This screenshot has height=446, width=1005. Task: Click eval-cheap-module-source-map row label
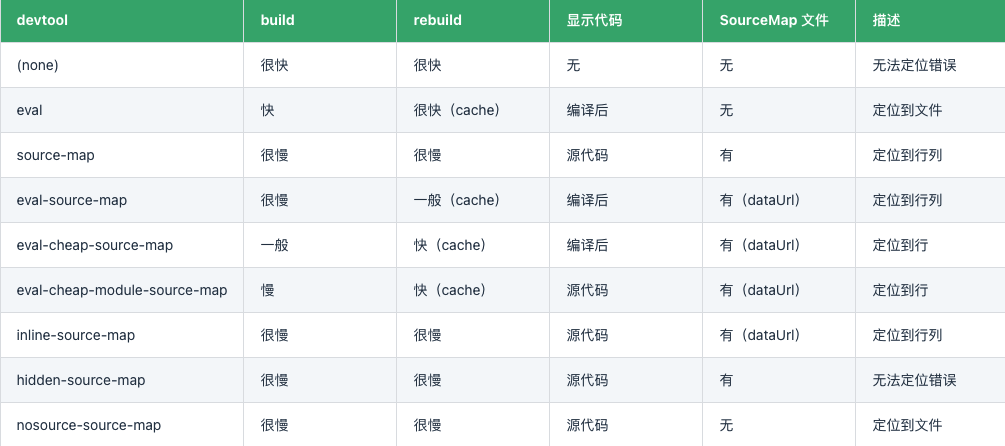tap(122, 290)
